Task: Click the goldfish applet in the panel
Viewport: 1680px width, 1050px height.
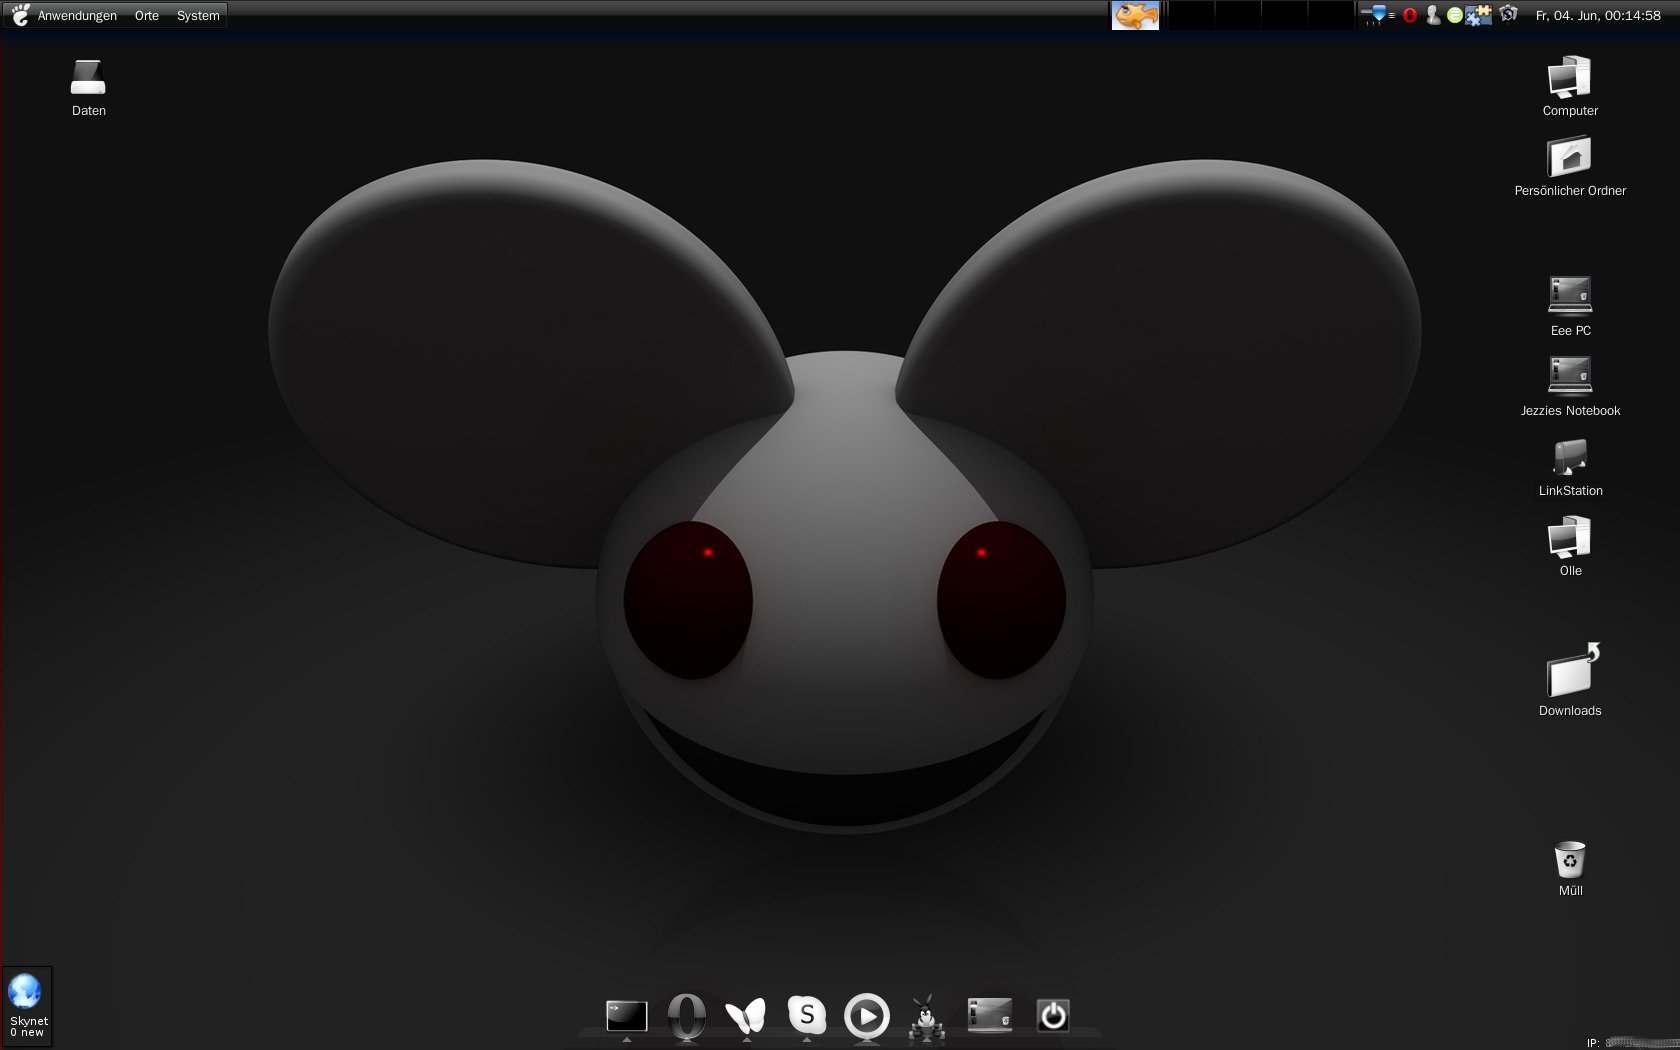Action: (1135, 15)
